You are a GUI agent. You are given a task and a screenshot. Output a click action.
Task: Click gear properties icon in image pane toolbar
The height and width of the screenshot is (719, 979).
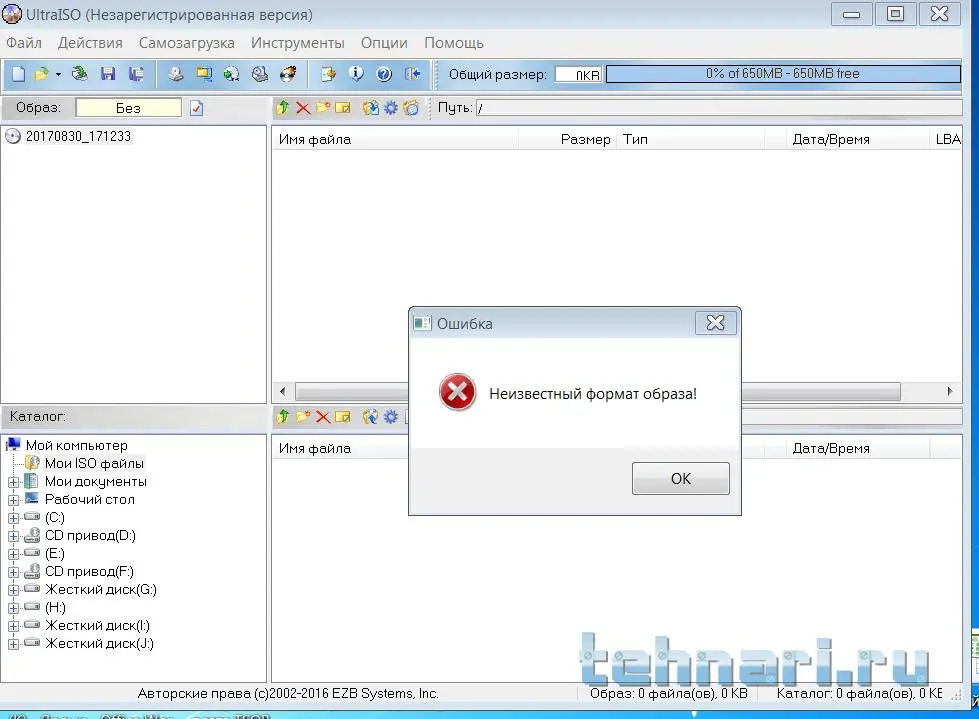(x=391, y=108)
